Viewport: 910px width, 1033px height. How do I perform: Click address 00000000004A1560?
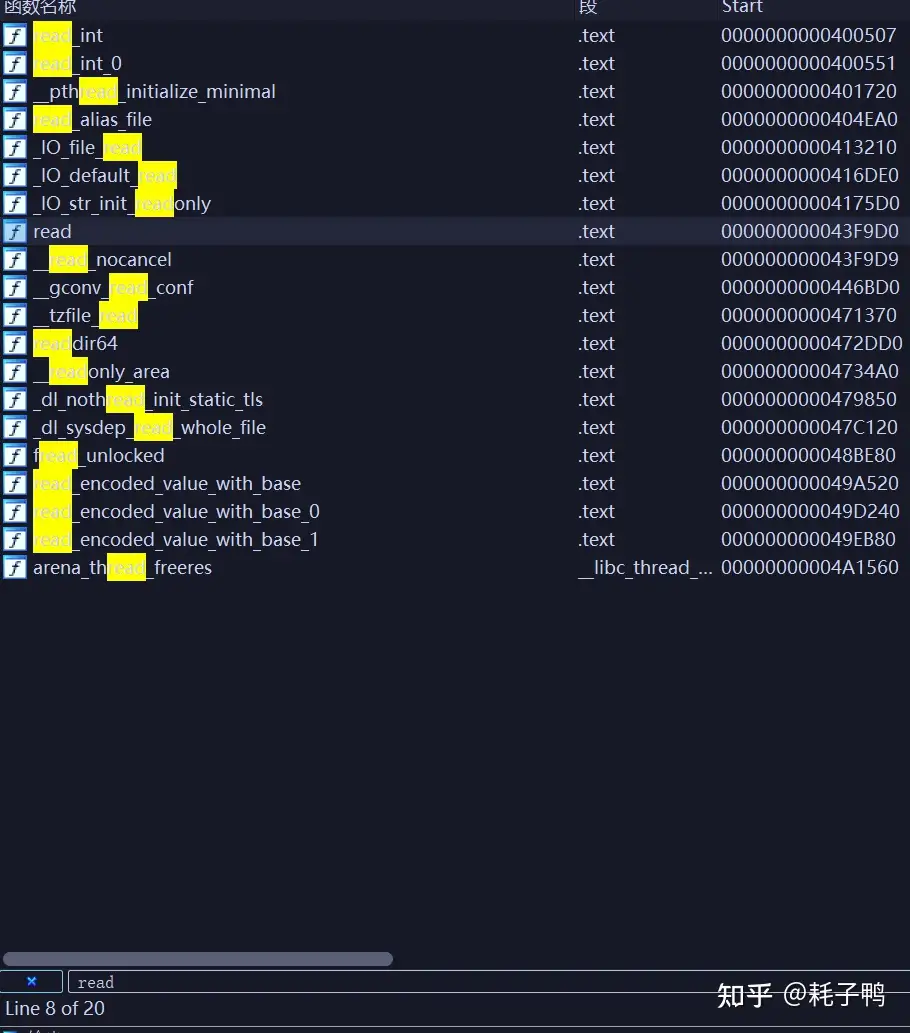pyautogui.click(x=810, y=568)
